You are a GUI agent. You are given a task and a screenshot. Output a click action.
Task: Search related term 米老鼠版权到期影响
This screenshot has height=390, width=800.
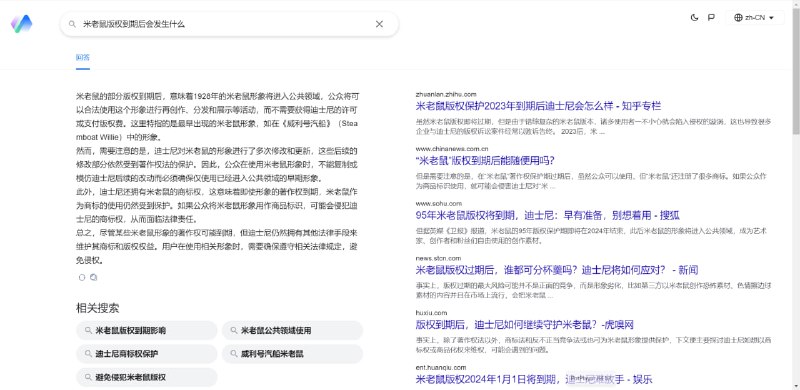[x=147, y=330]
